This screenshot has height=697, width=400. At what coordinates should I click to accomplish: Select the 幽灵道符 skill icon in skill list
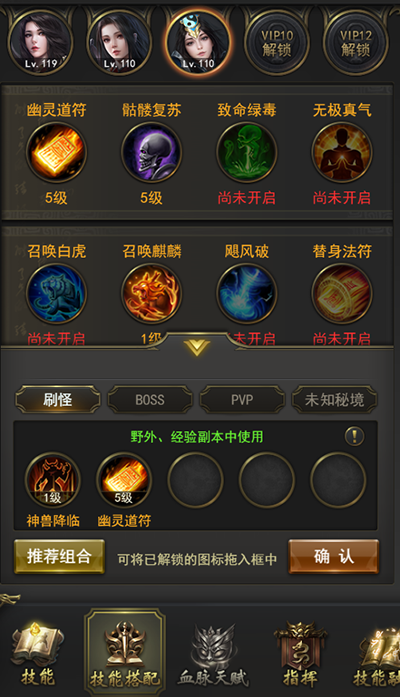click(x=56, y=152)
